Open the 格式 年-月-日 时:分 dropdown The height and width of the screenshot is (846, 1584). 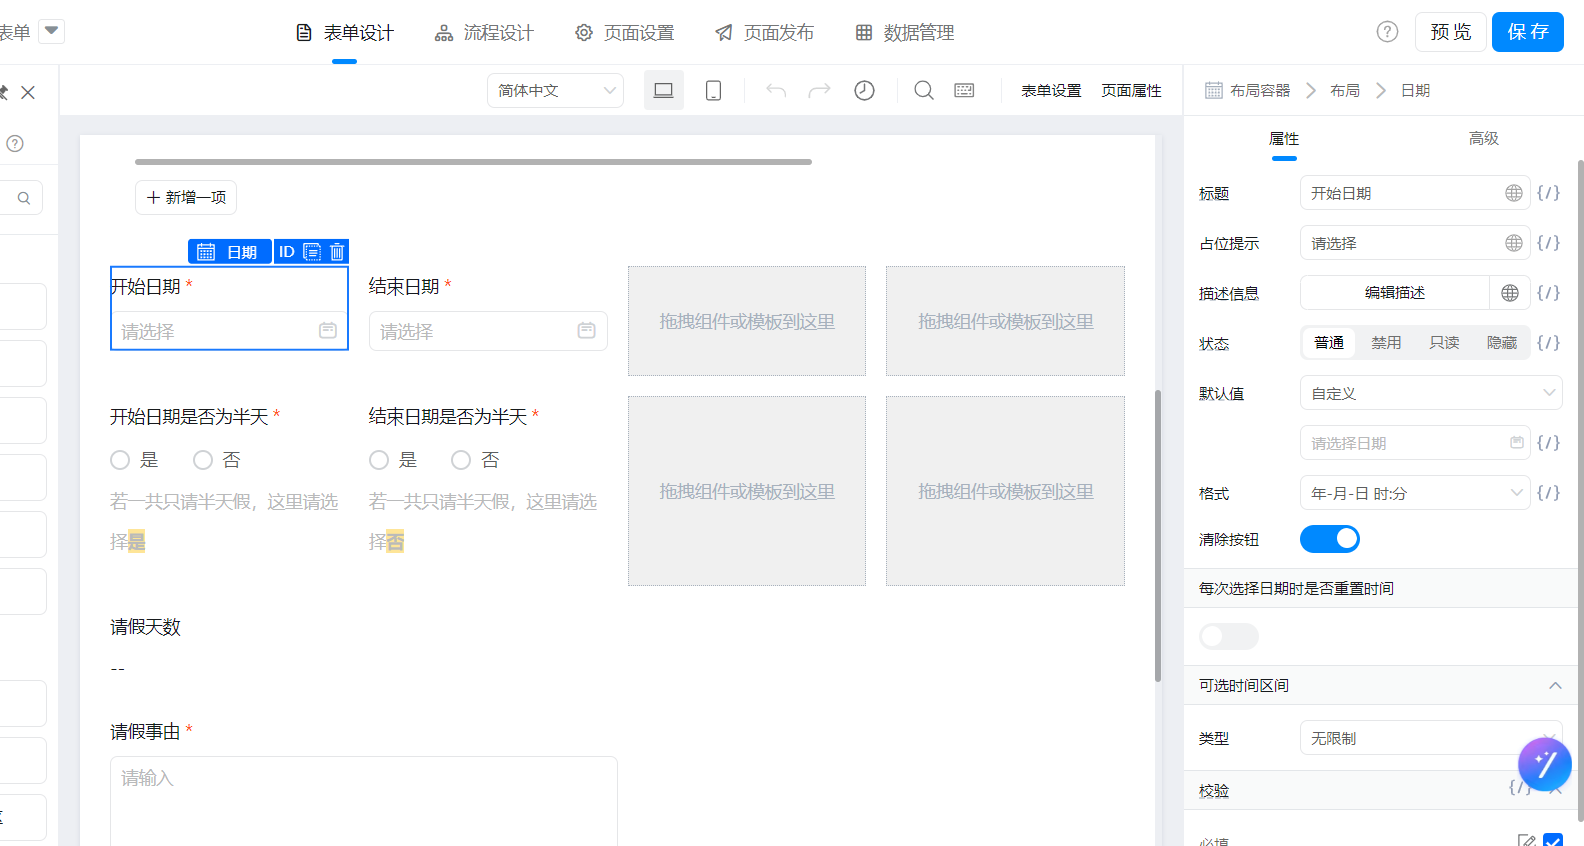[x=1415, y=493]
